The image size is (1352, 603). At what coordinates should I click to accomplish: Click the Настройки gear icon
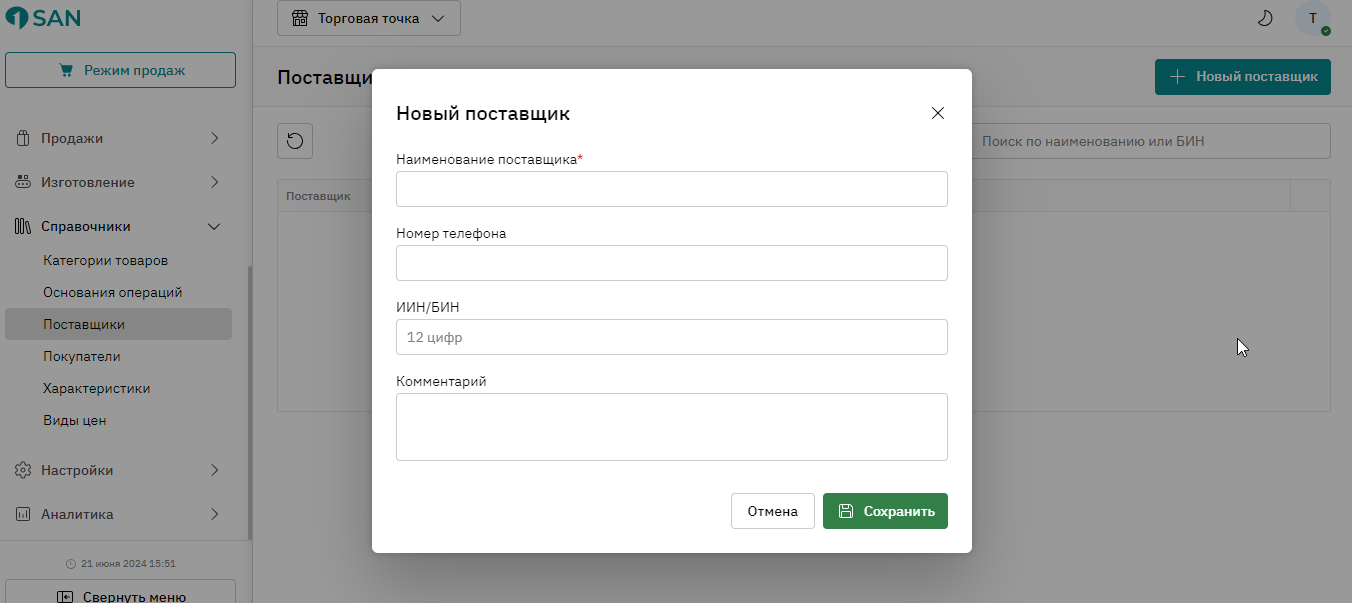click(x=23, y=470)
